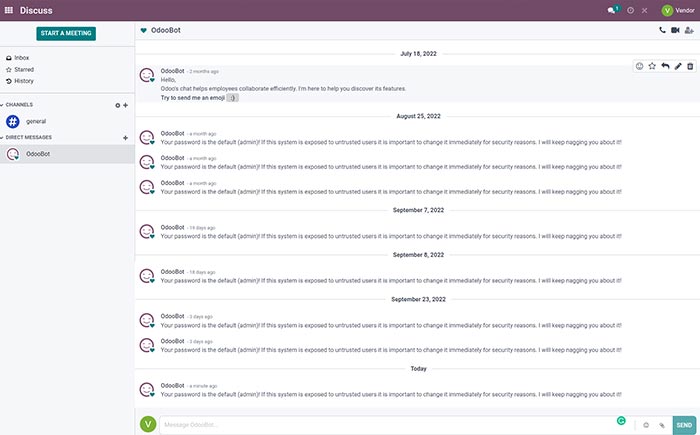The image size is (700, 435).
Task: Start a new direct message with plus
Action: [125, 138]
